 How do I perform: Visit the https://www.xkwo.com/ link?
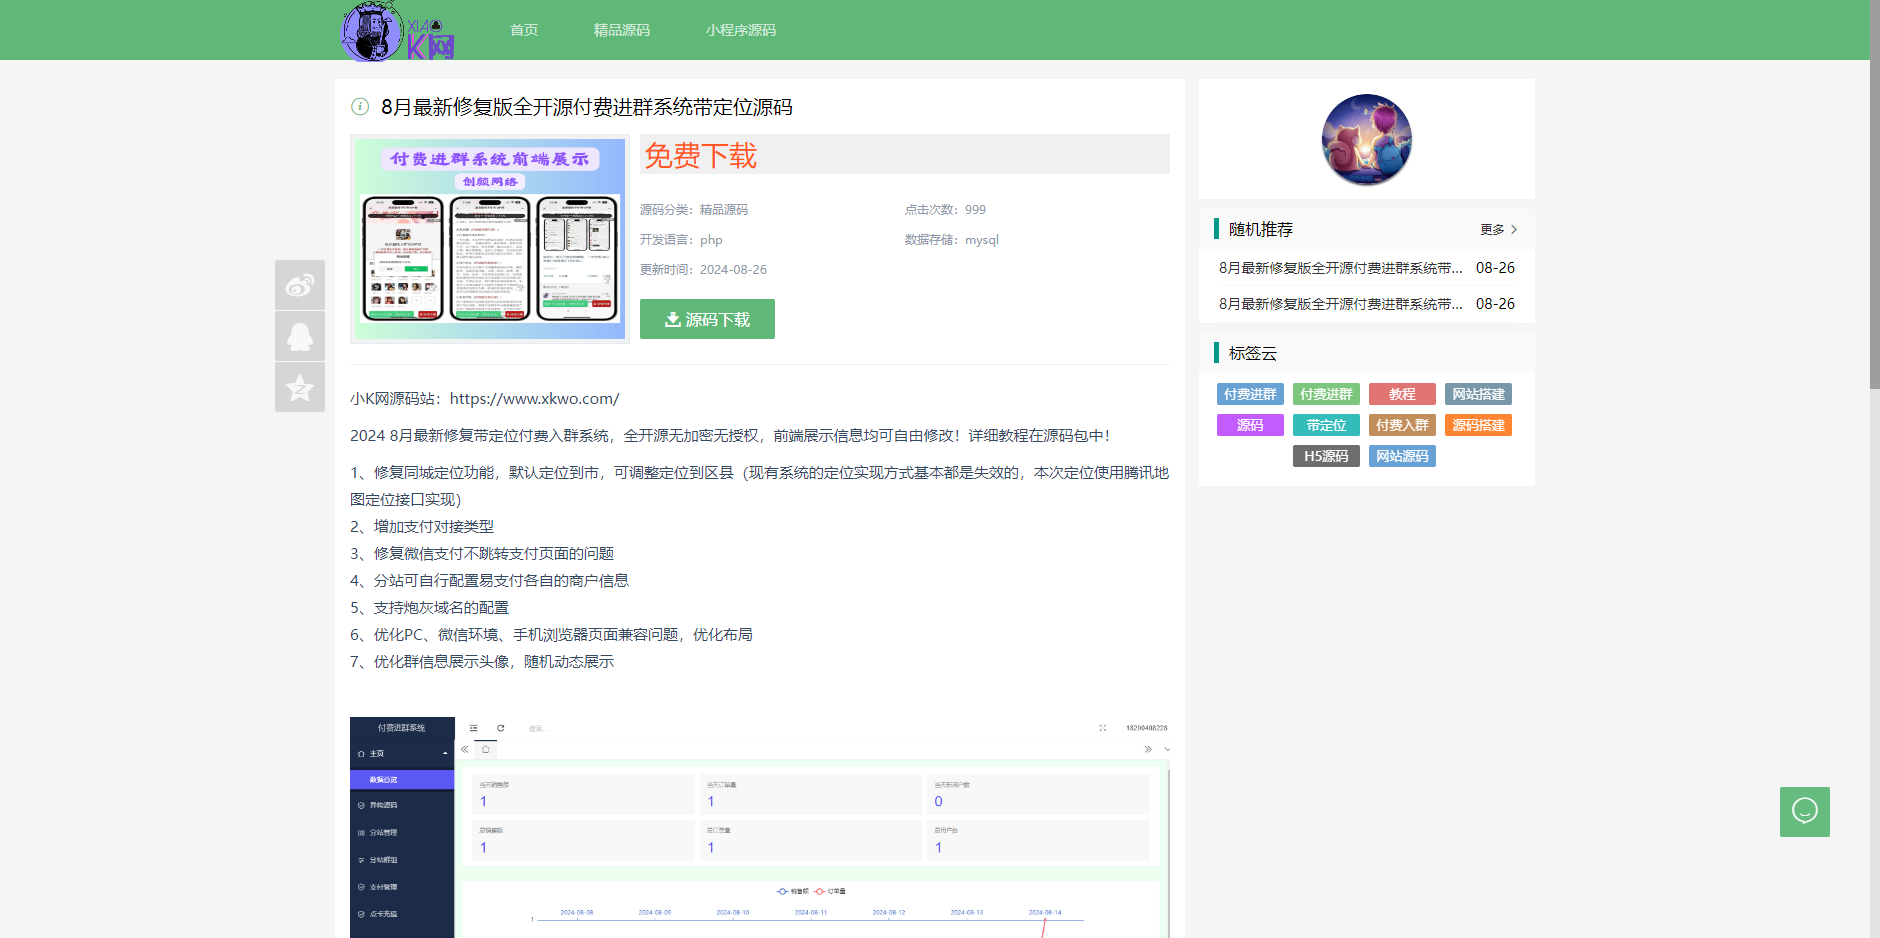pos(532,398)
